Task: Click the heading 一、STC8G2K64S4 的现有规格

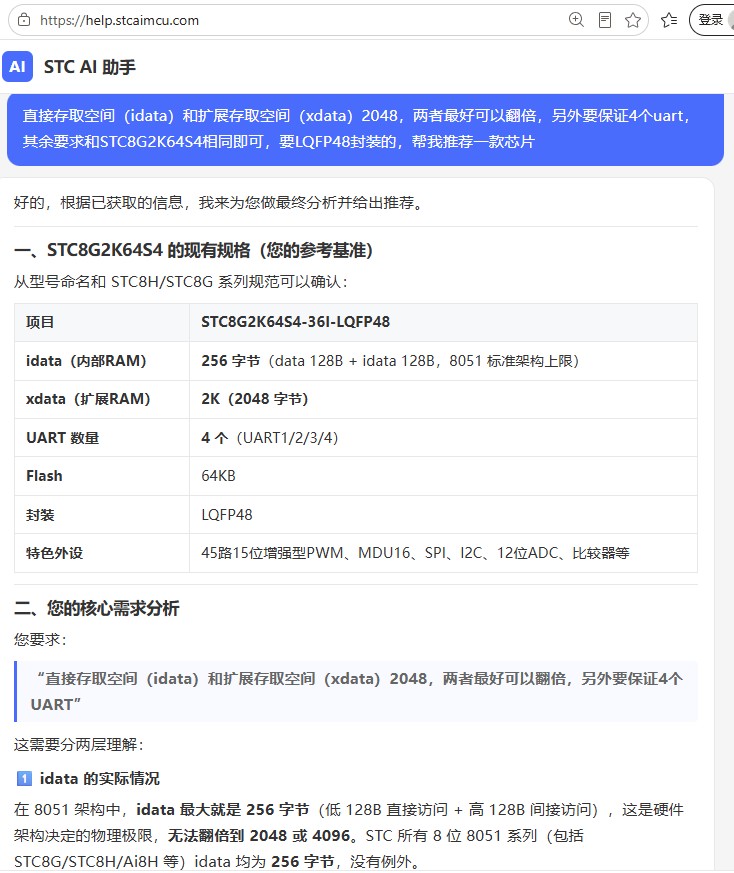Action: (x=193, y=251)
